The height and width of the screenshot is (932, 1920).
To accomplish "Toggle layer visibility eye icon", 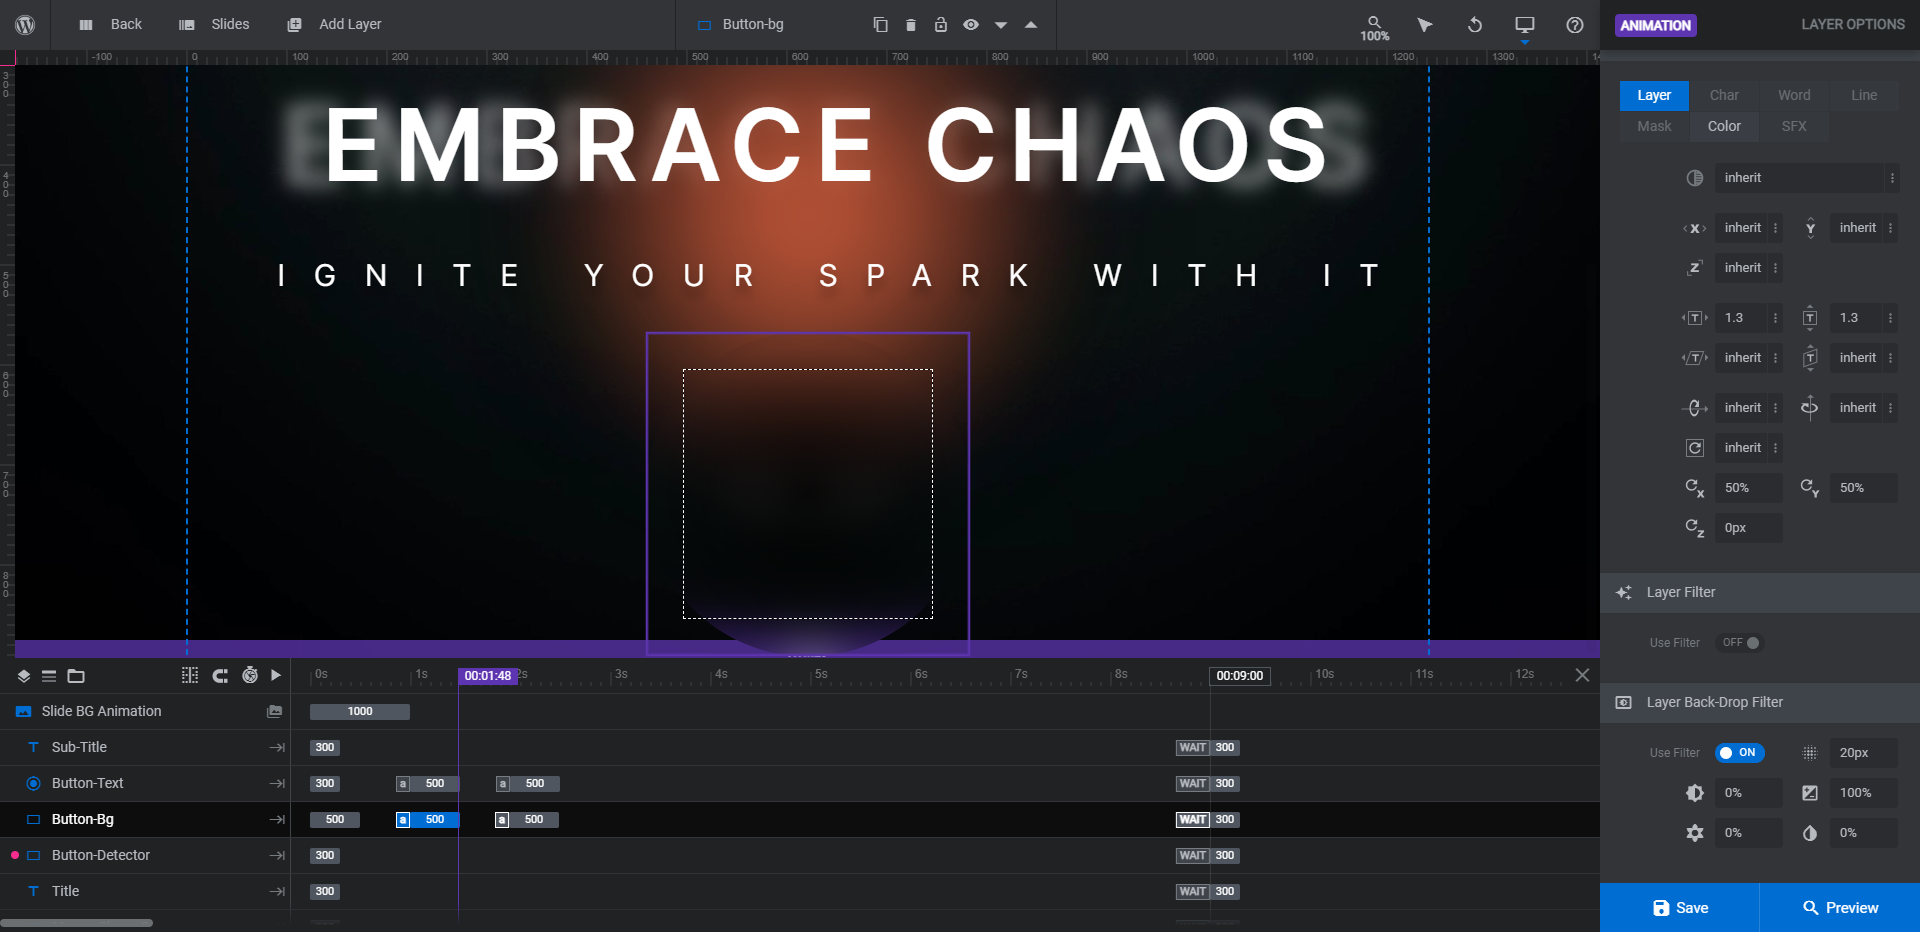I will [971, 25].
